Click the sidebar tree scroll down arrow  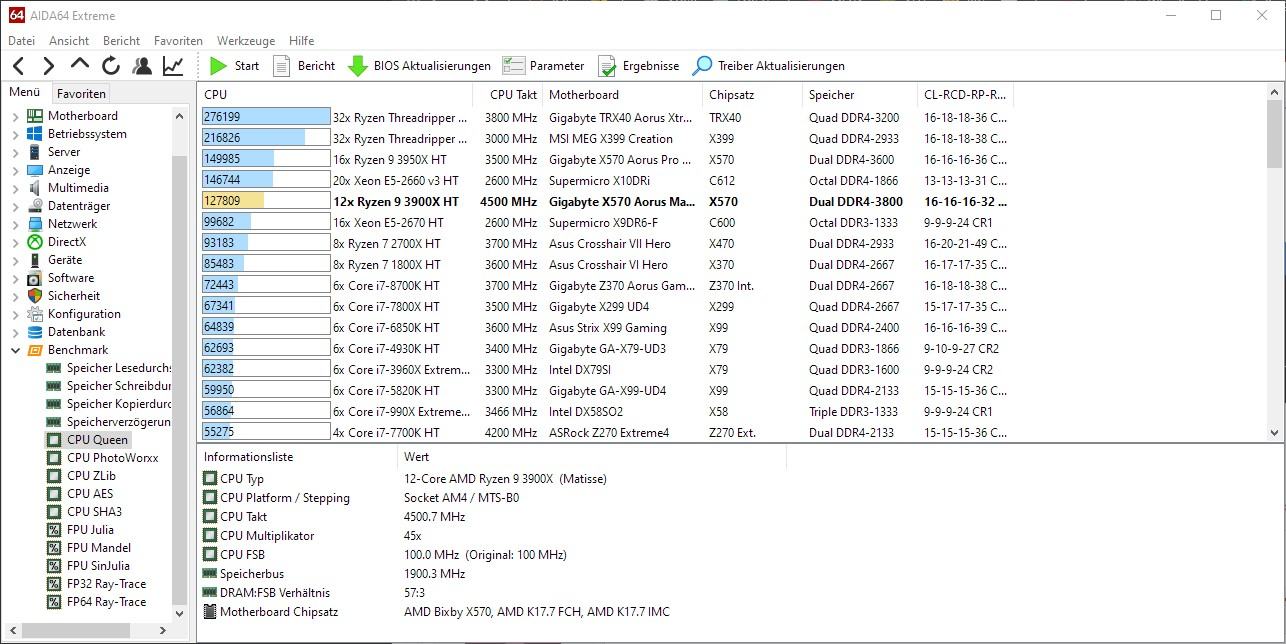tap(180, 614)
